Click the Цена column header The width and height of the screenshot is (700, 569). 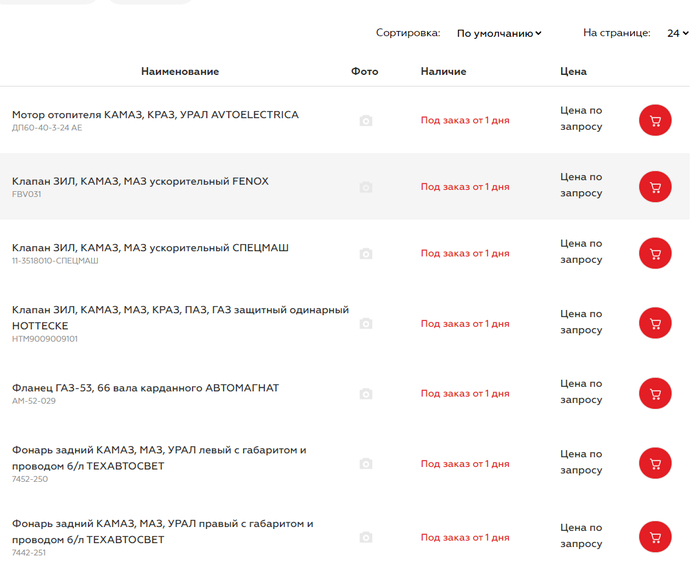click(573, 71)
